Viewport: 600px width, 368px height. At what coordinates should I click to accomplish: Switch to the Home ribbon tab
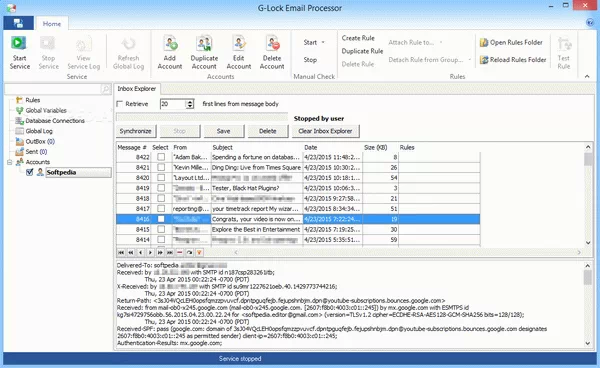[x=52, y=24]
